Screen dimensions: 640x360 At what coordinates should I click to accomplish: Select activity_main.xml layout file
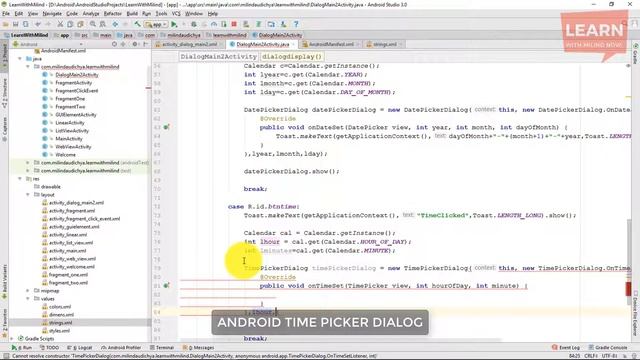coord(67,251)
